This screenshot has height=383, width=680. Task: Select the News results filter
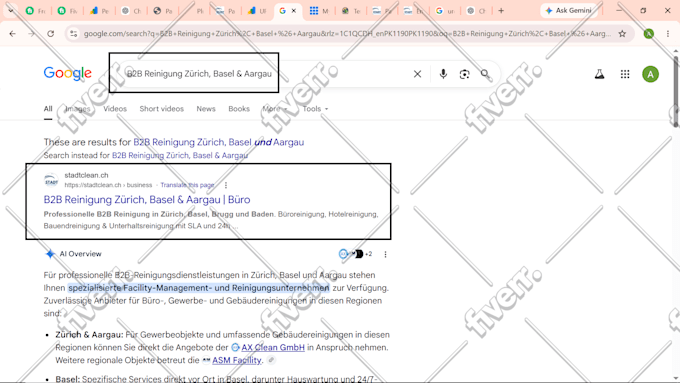[206, 109]
